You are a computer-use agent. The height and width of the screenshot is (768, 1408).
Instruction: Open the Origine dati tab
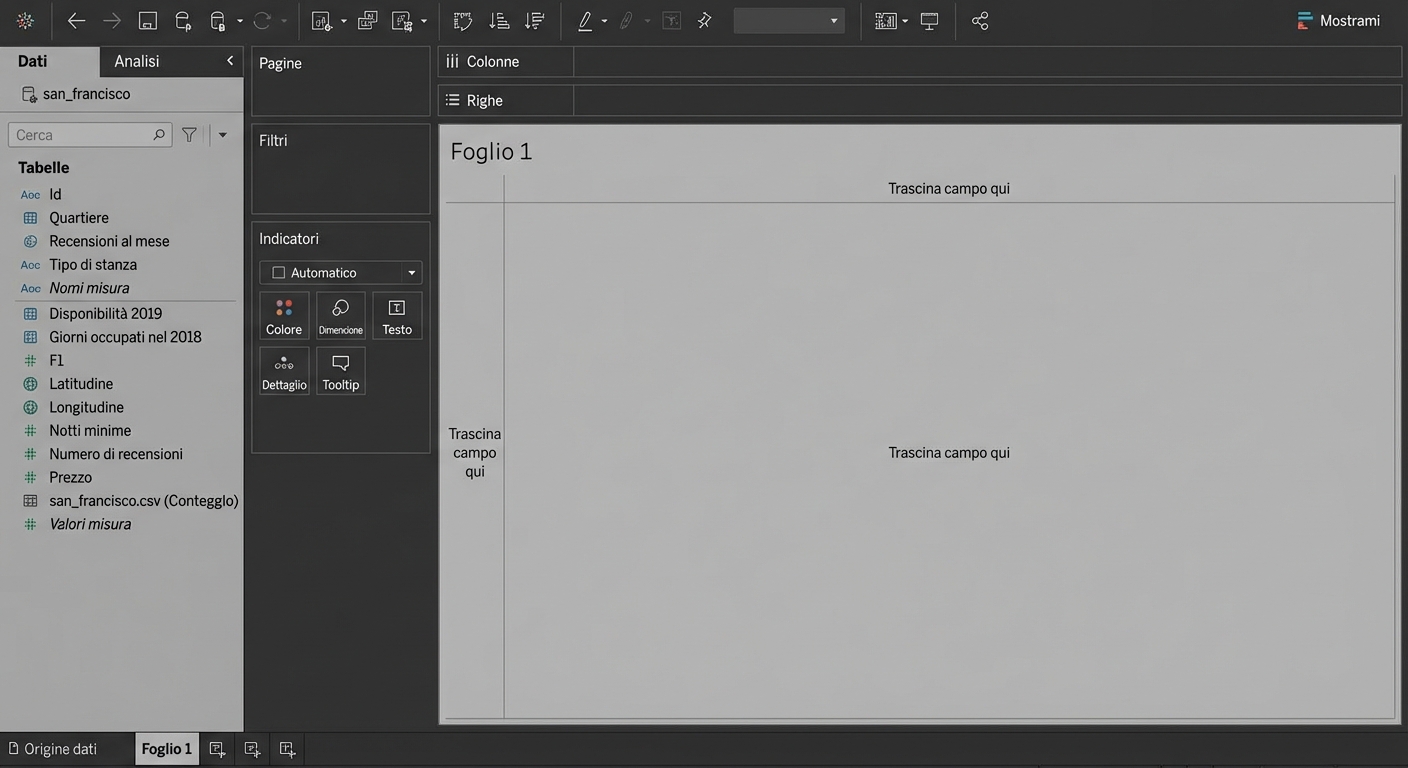[53, 749]
